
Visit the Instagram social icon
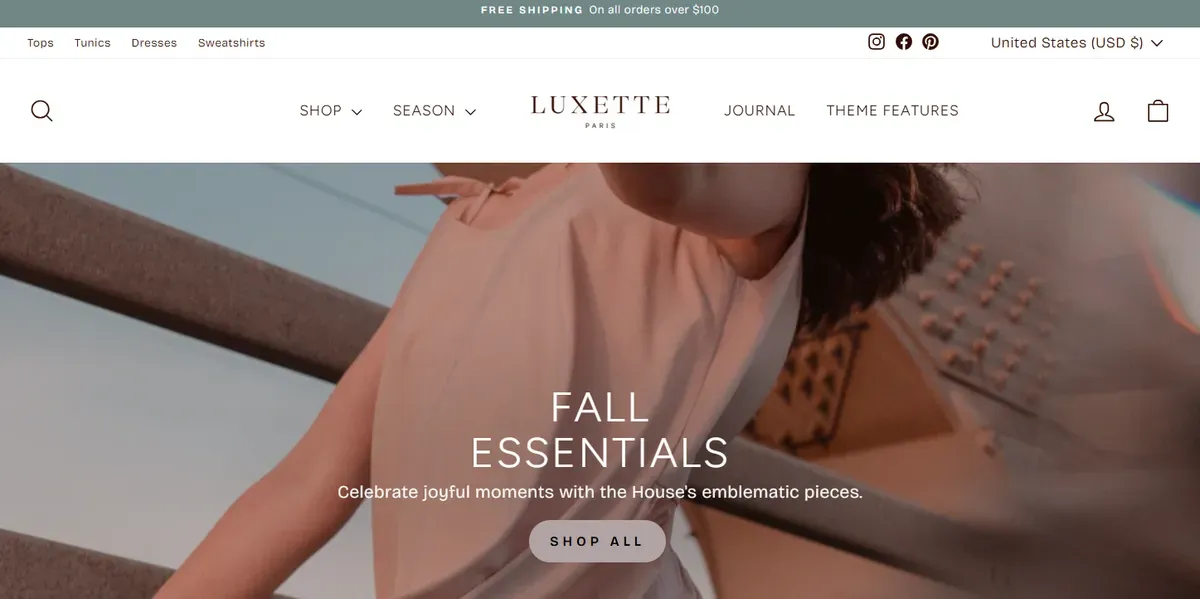[x=876, y=42]
